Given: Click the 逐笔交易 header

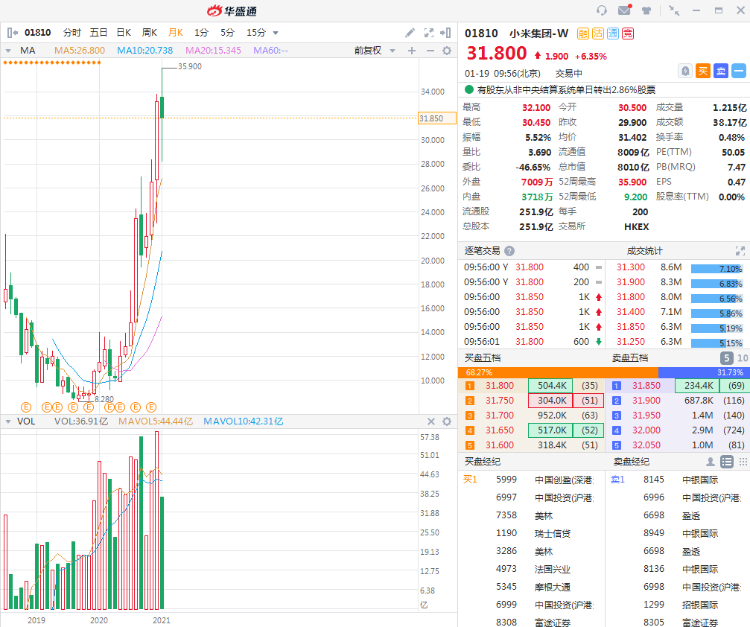Looking at the screenshot, I should (x=482, y=251).
